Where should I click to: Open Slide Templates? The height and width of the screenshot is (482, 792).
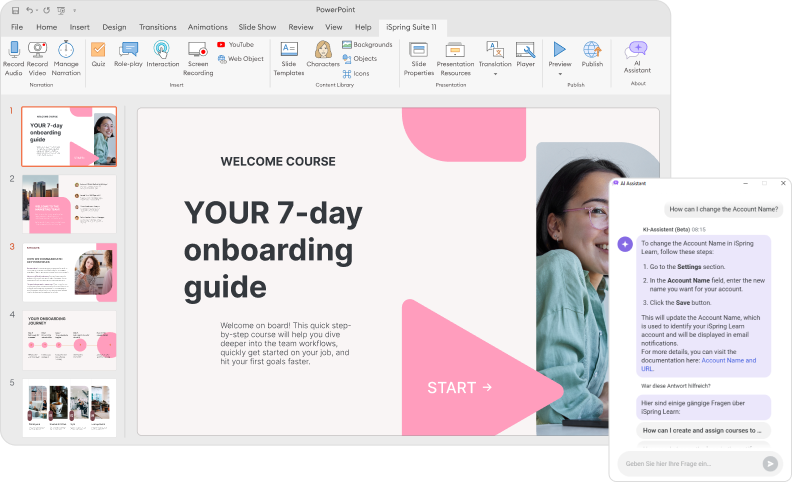(289, 50)
